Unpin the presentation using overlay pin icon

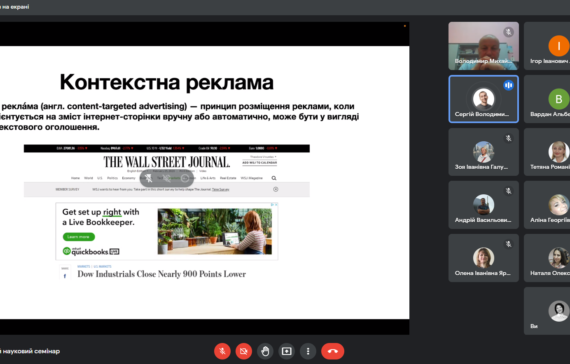149,178
